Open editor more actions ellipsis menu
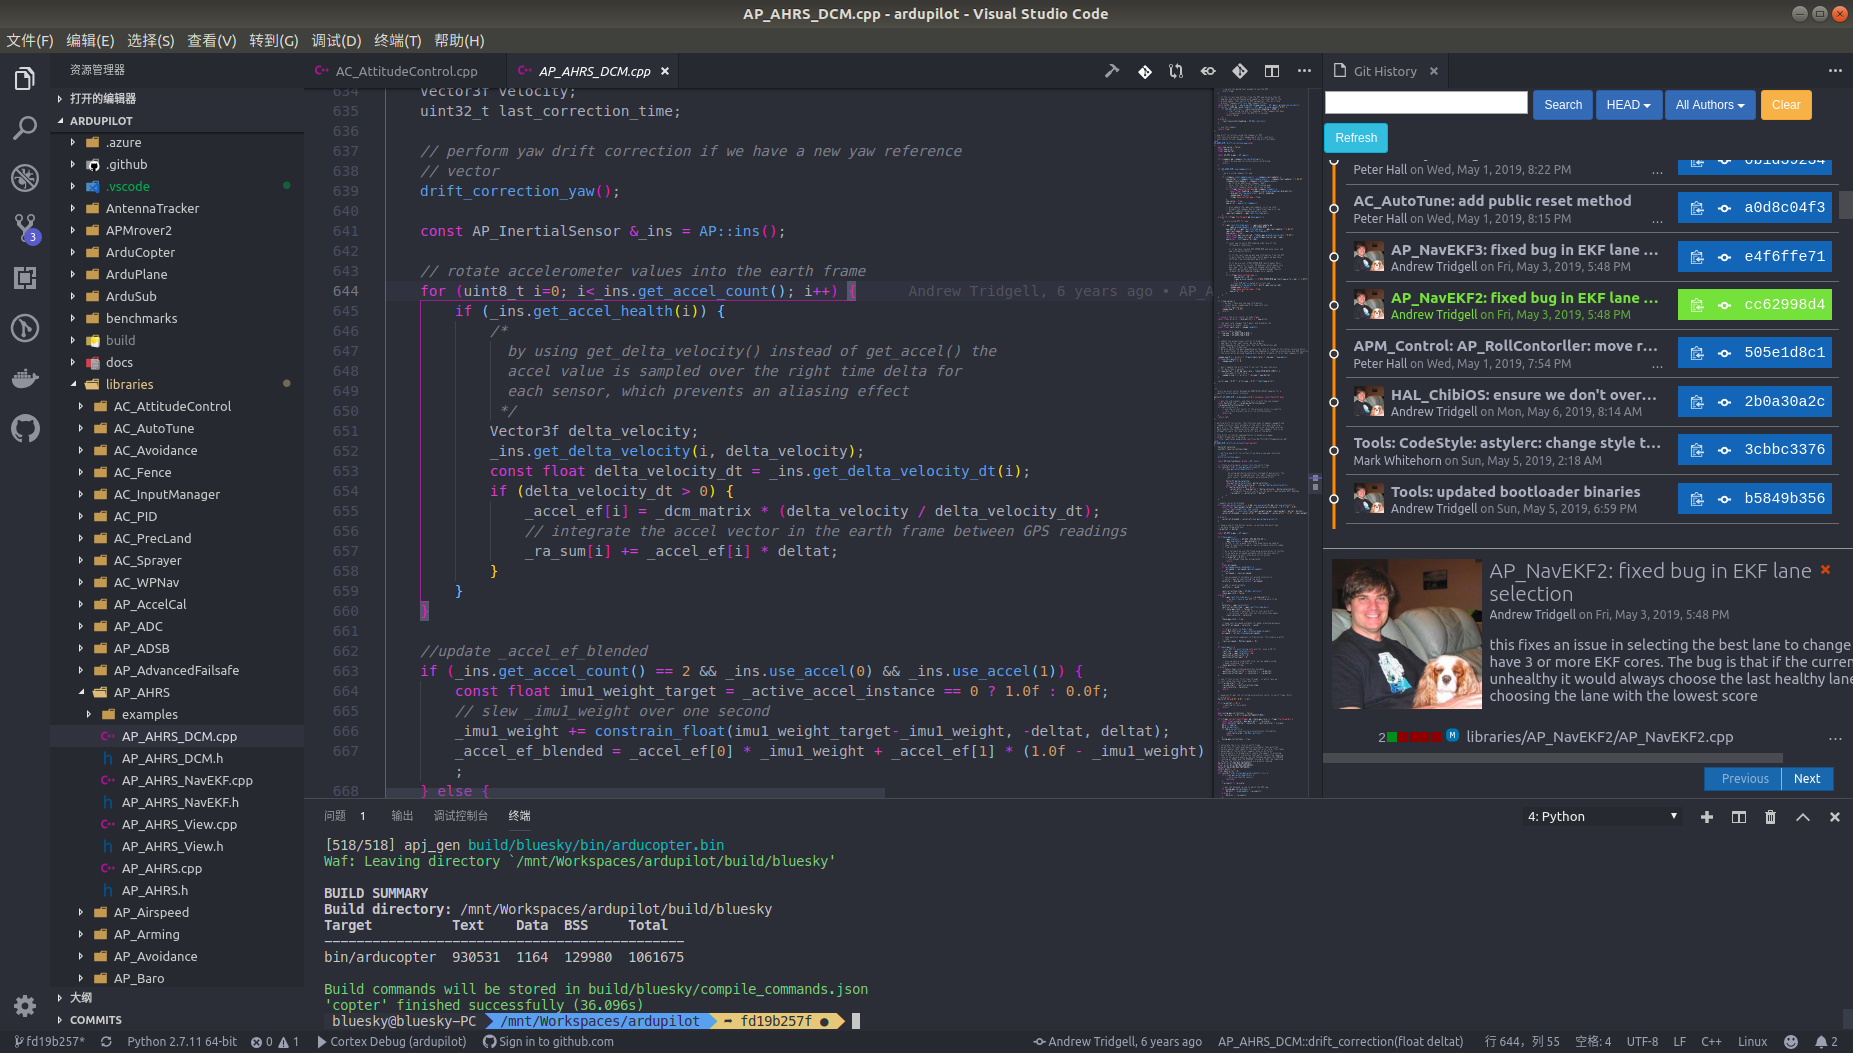Image resolution: width=1853 pixels, height=1053 pixels. [1304, 71]
